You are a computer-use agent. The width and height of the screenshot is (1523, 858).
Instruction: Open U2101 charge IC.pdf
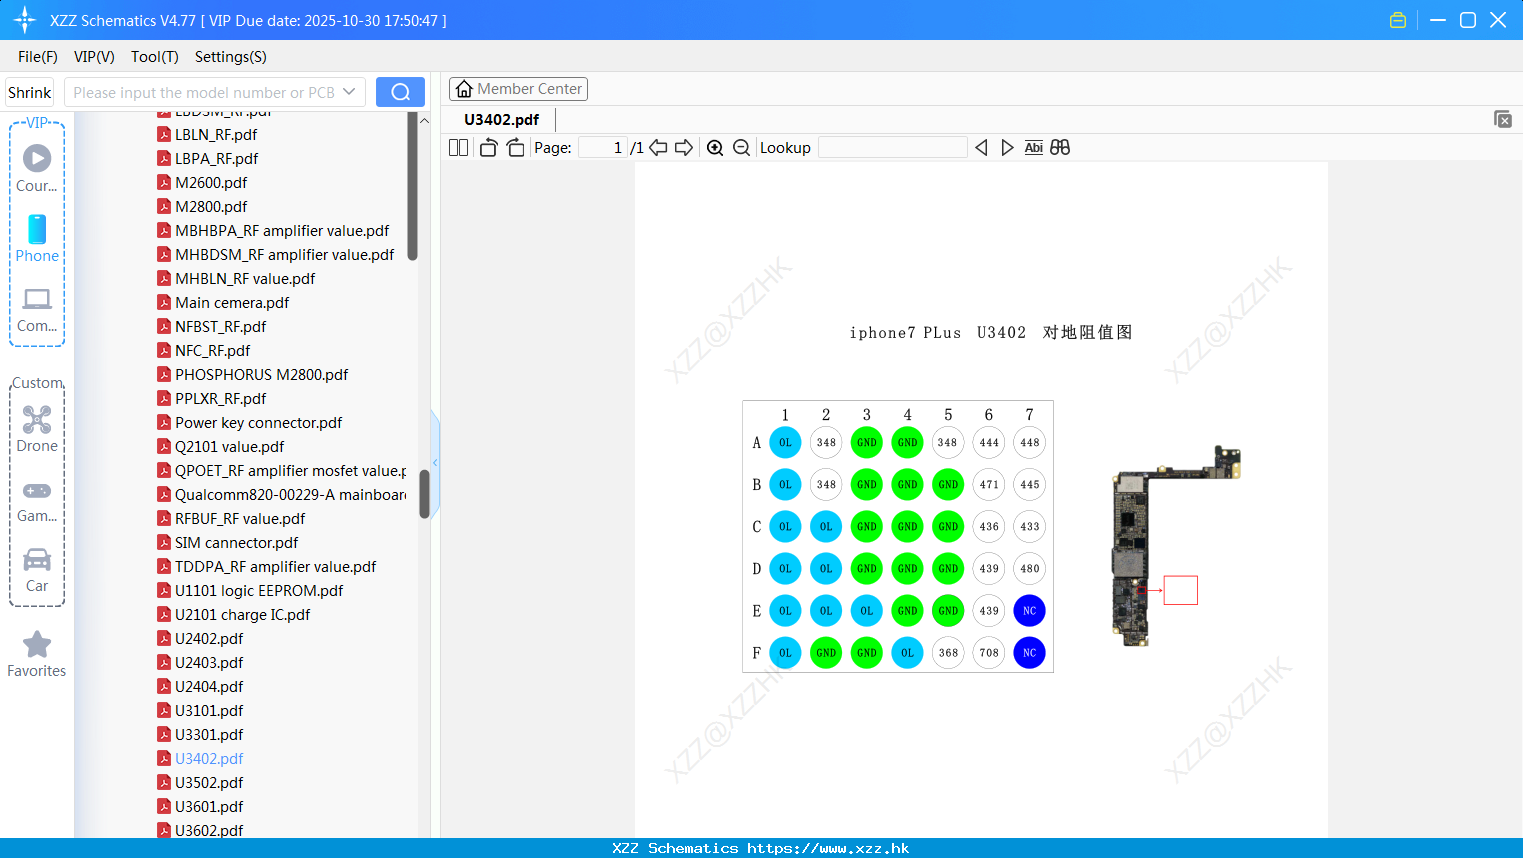(234, 614)
